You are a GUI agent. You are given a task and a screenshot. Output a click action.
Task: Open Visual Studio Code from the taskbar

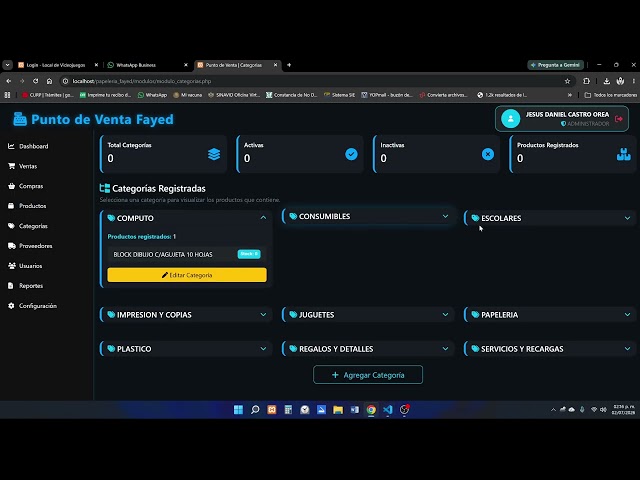coord(388,409)
